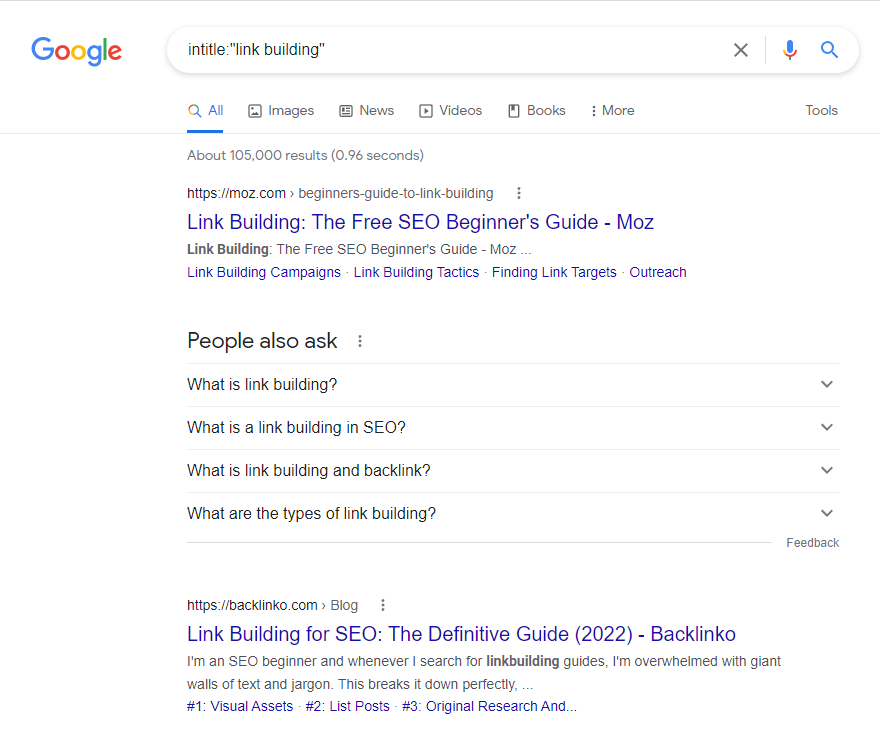The image size is (880, 743).
Task: Click the Tools button
Action: coord(821,111)
